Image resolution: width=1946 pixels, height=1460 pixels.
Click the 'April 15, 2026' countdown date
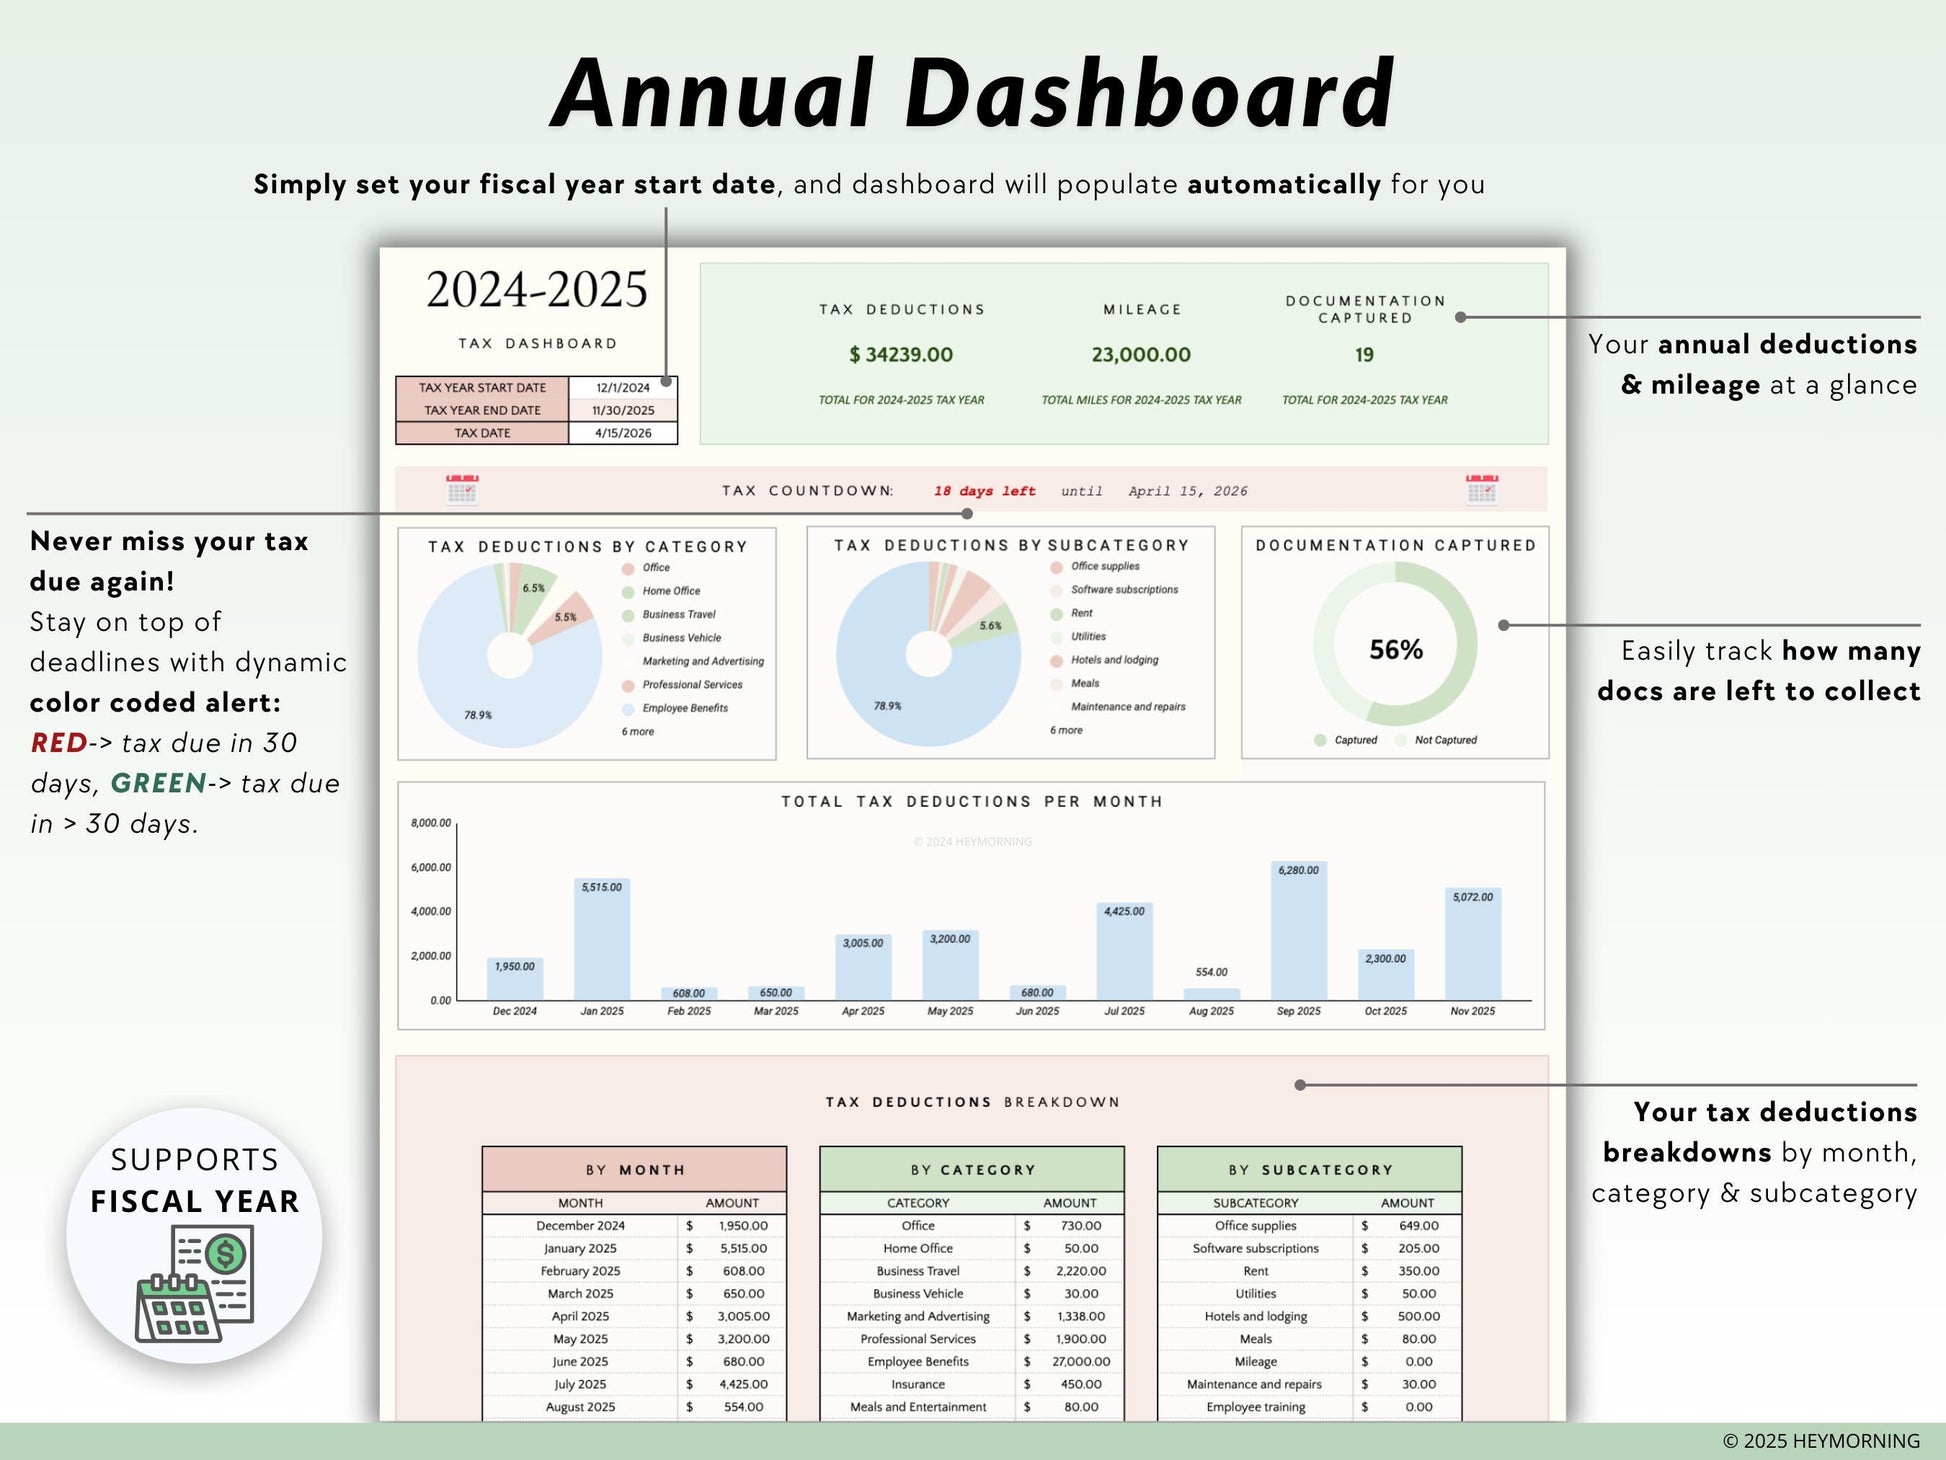click(1188, 491)
